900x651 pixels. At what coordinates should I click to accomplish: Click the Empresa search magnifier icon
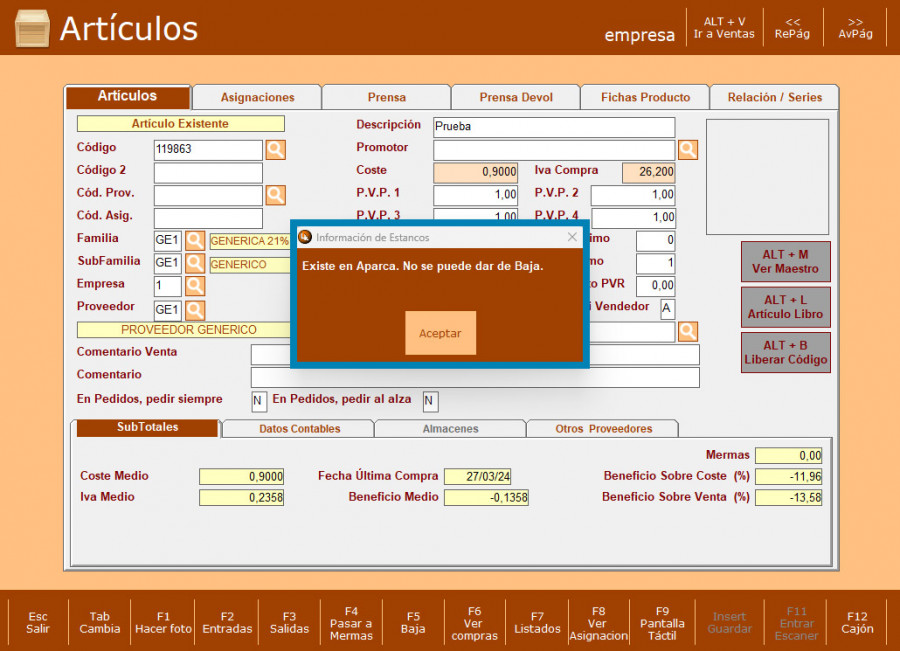195,287
